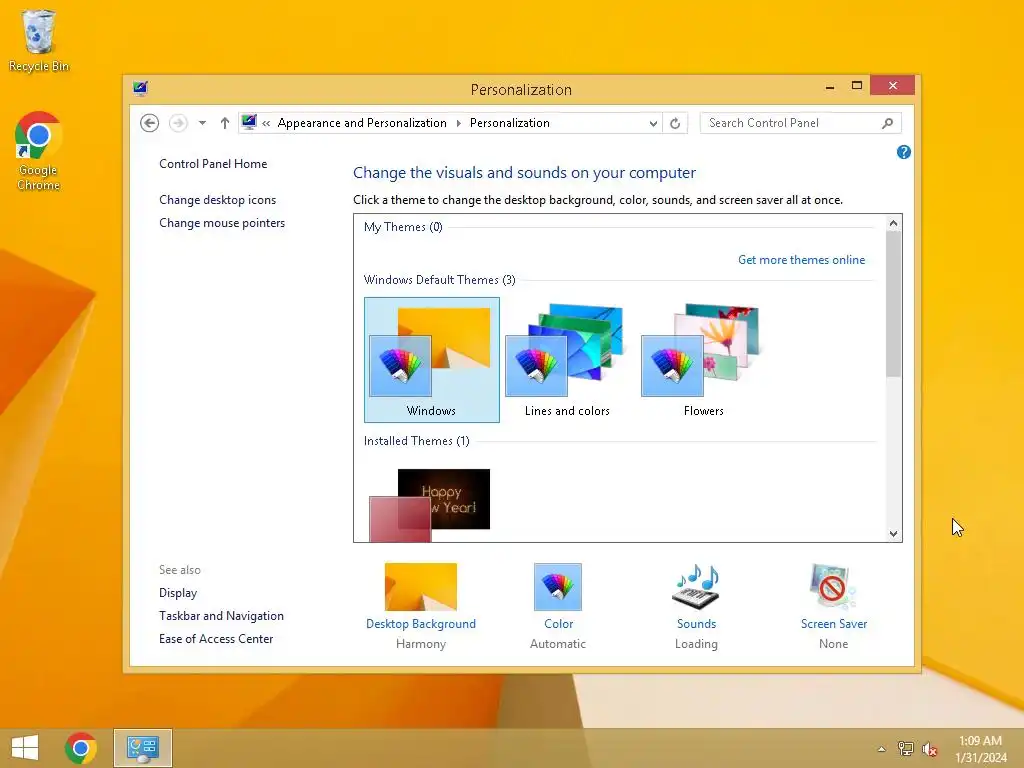Viewport: 1024px width, 768px height.
Task: Open the Recycle Bin desktop icon
Action: coord(39,40)
